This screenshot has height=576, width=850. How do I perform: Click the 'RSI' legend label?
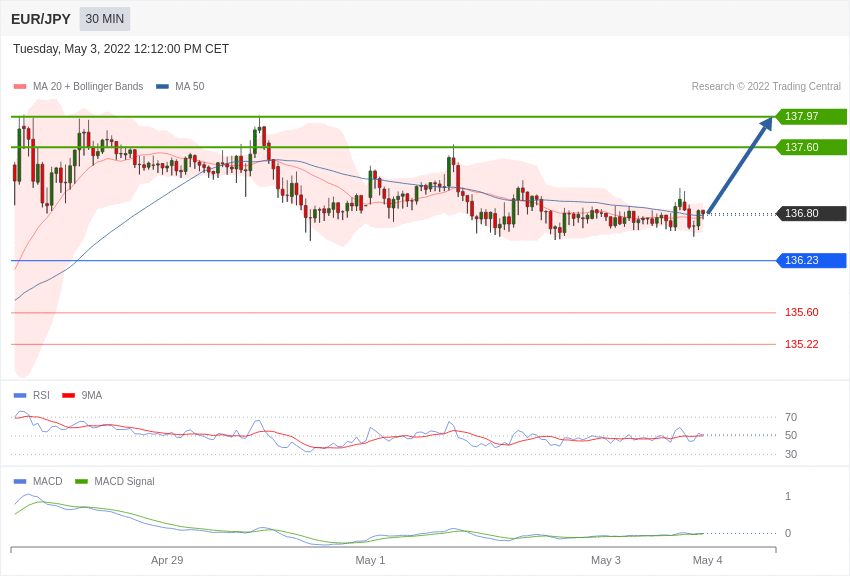pos(41,396)
